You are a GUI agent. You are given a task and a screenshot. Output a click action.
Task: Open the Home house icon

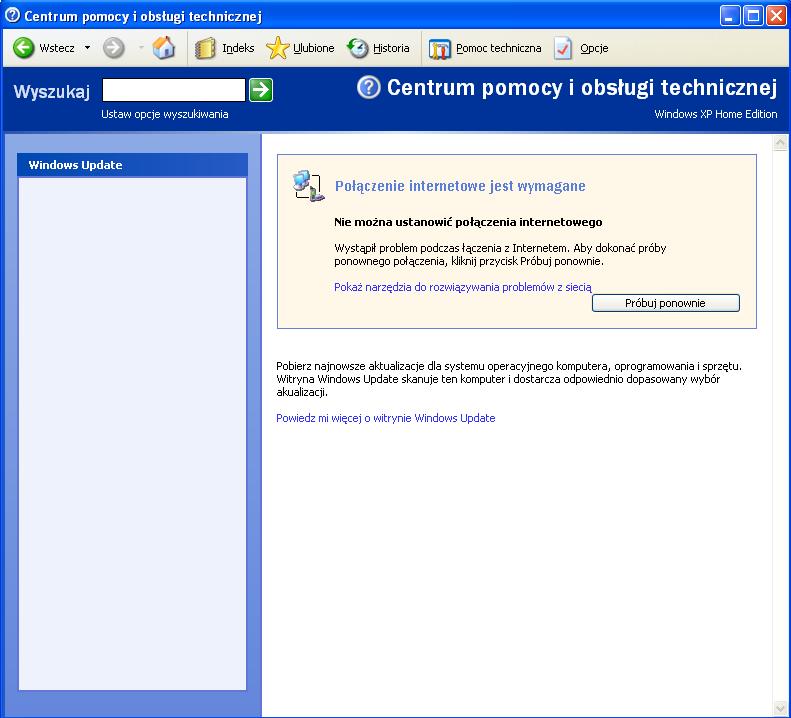coord(163,48)
